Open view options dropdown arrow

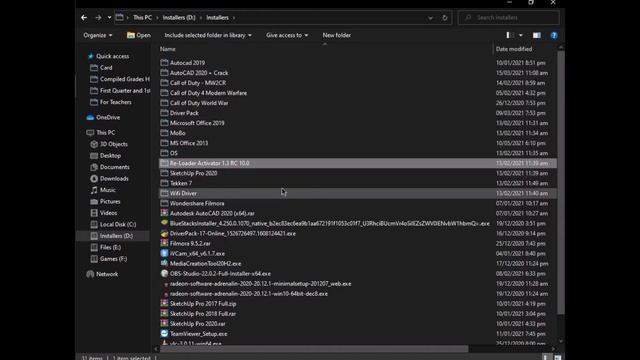[x=521, y=36]
